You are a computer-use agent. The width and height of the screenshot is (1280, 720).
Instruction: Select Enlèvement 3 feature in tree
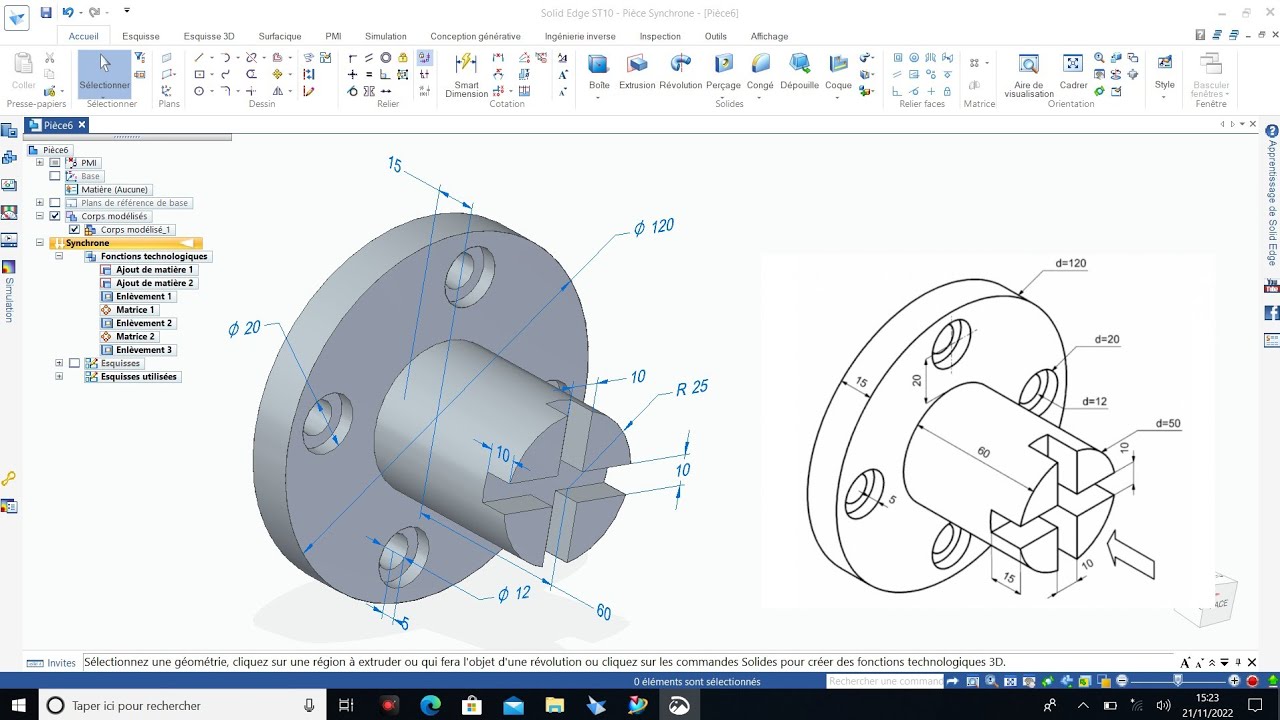click(137, 350)
